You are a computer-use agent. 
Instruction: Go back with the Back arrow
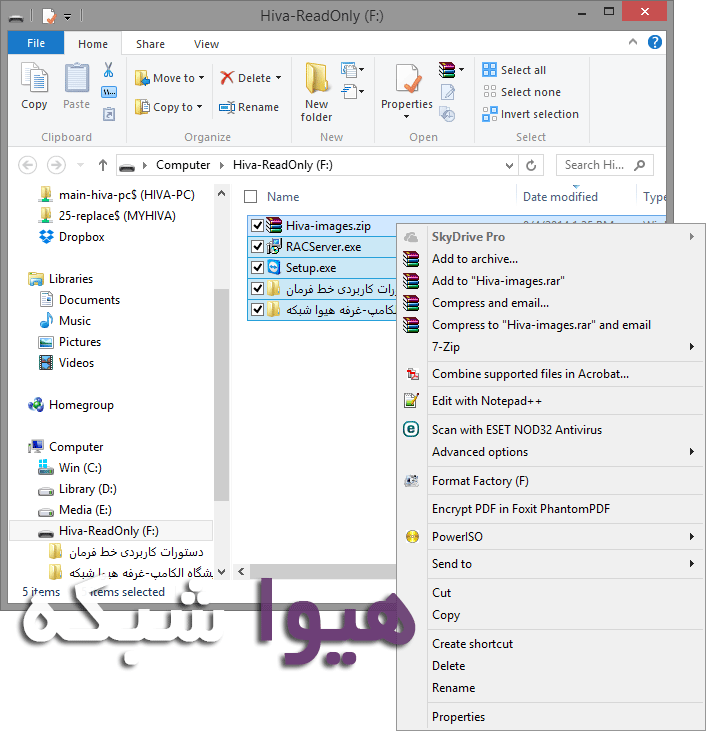[x=28, y=165]
